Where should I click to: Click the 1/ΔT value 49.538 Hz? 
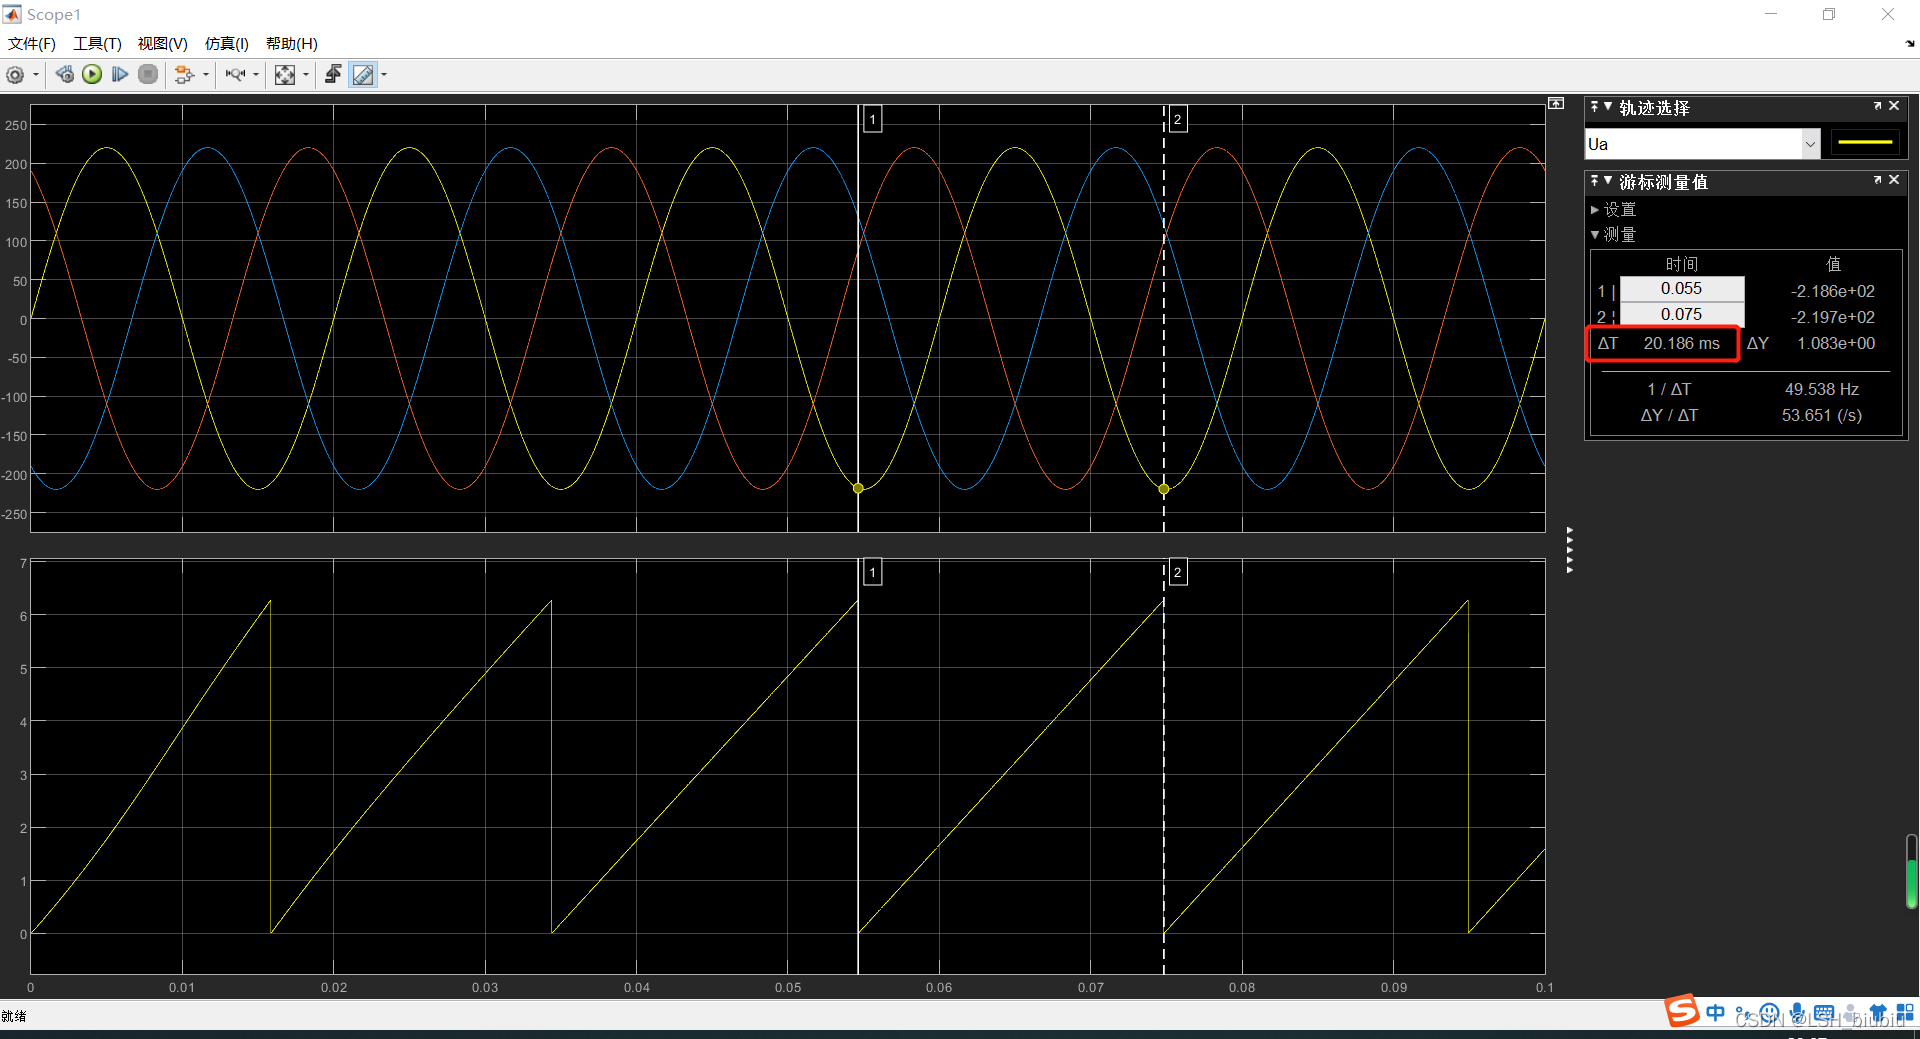[1822, 390]
